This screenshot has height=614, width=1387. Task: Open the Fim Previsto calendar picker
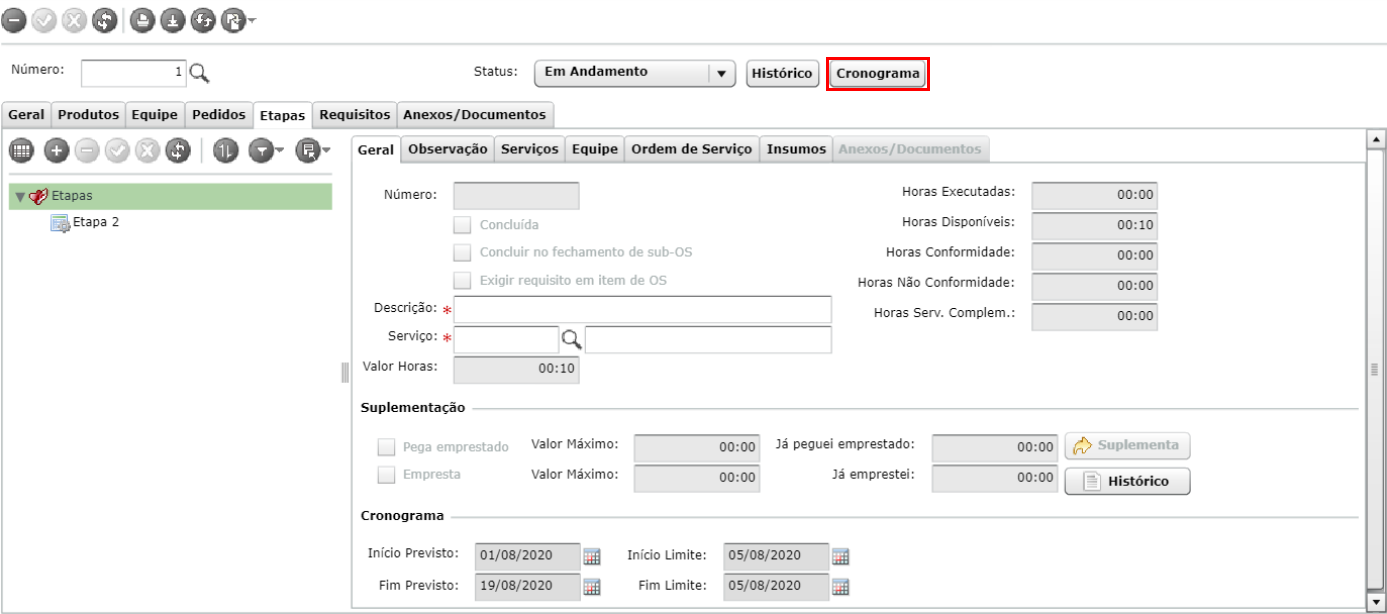click(x=592, y=587)
